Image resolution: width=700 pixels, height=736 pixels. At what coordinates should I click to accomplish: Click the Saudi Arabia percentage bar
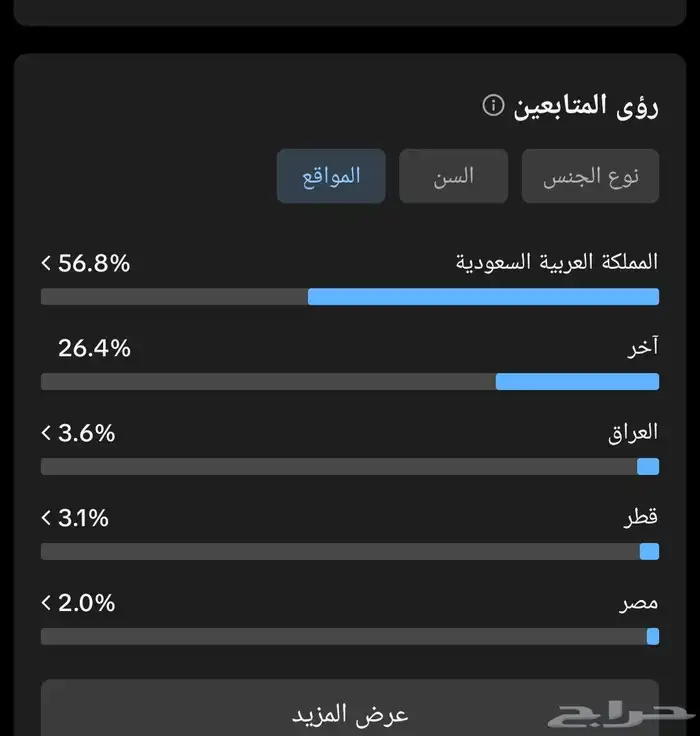(350, 296)
